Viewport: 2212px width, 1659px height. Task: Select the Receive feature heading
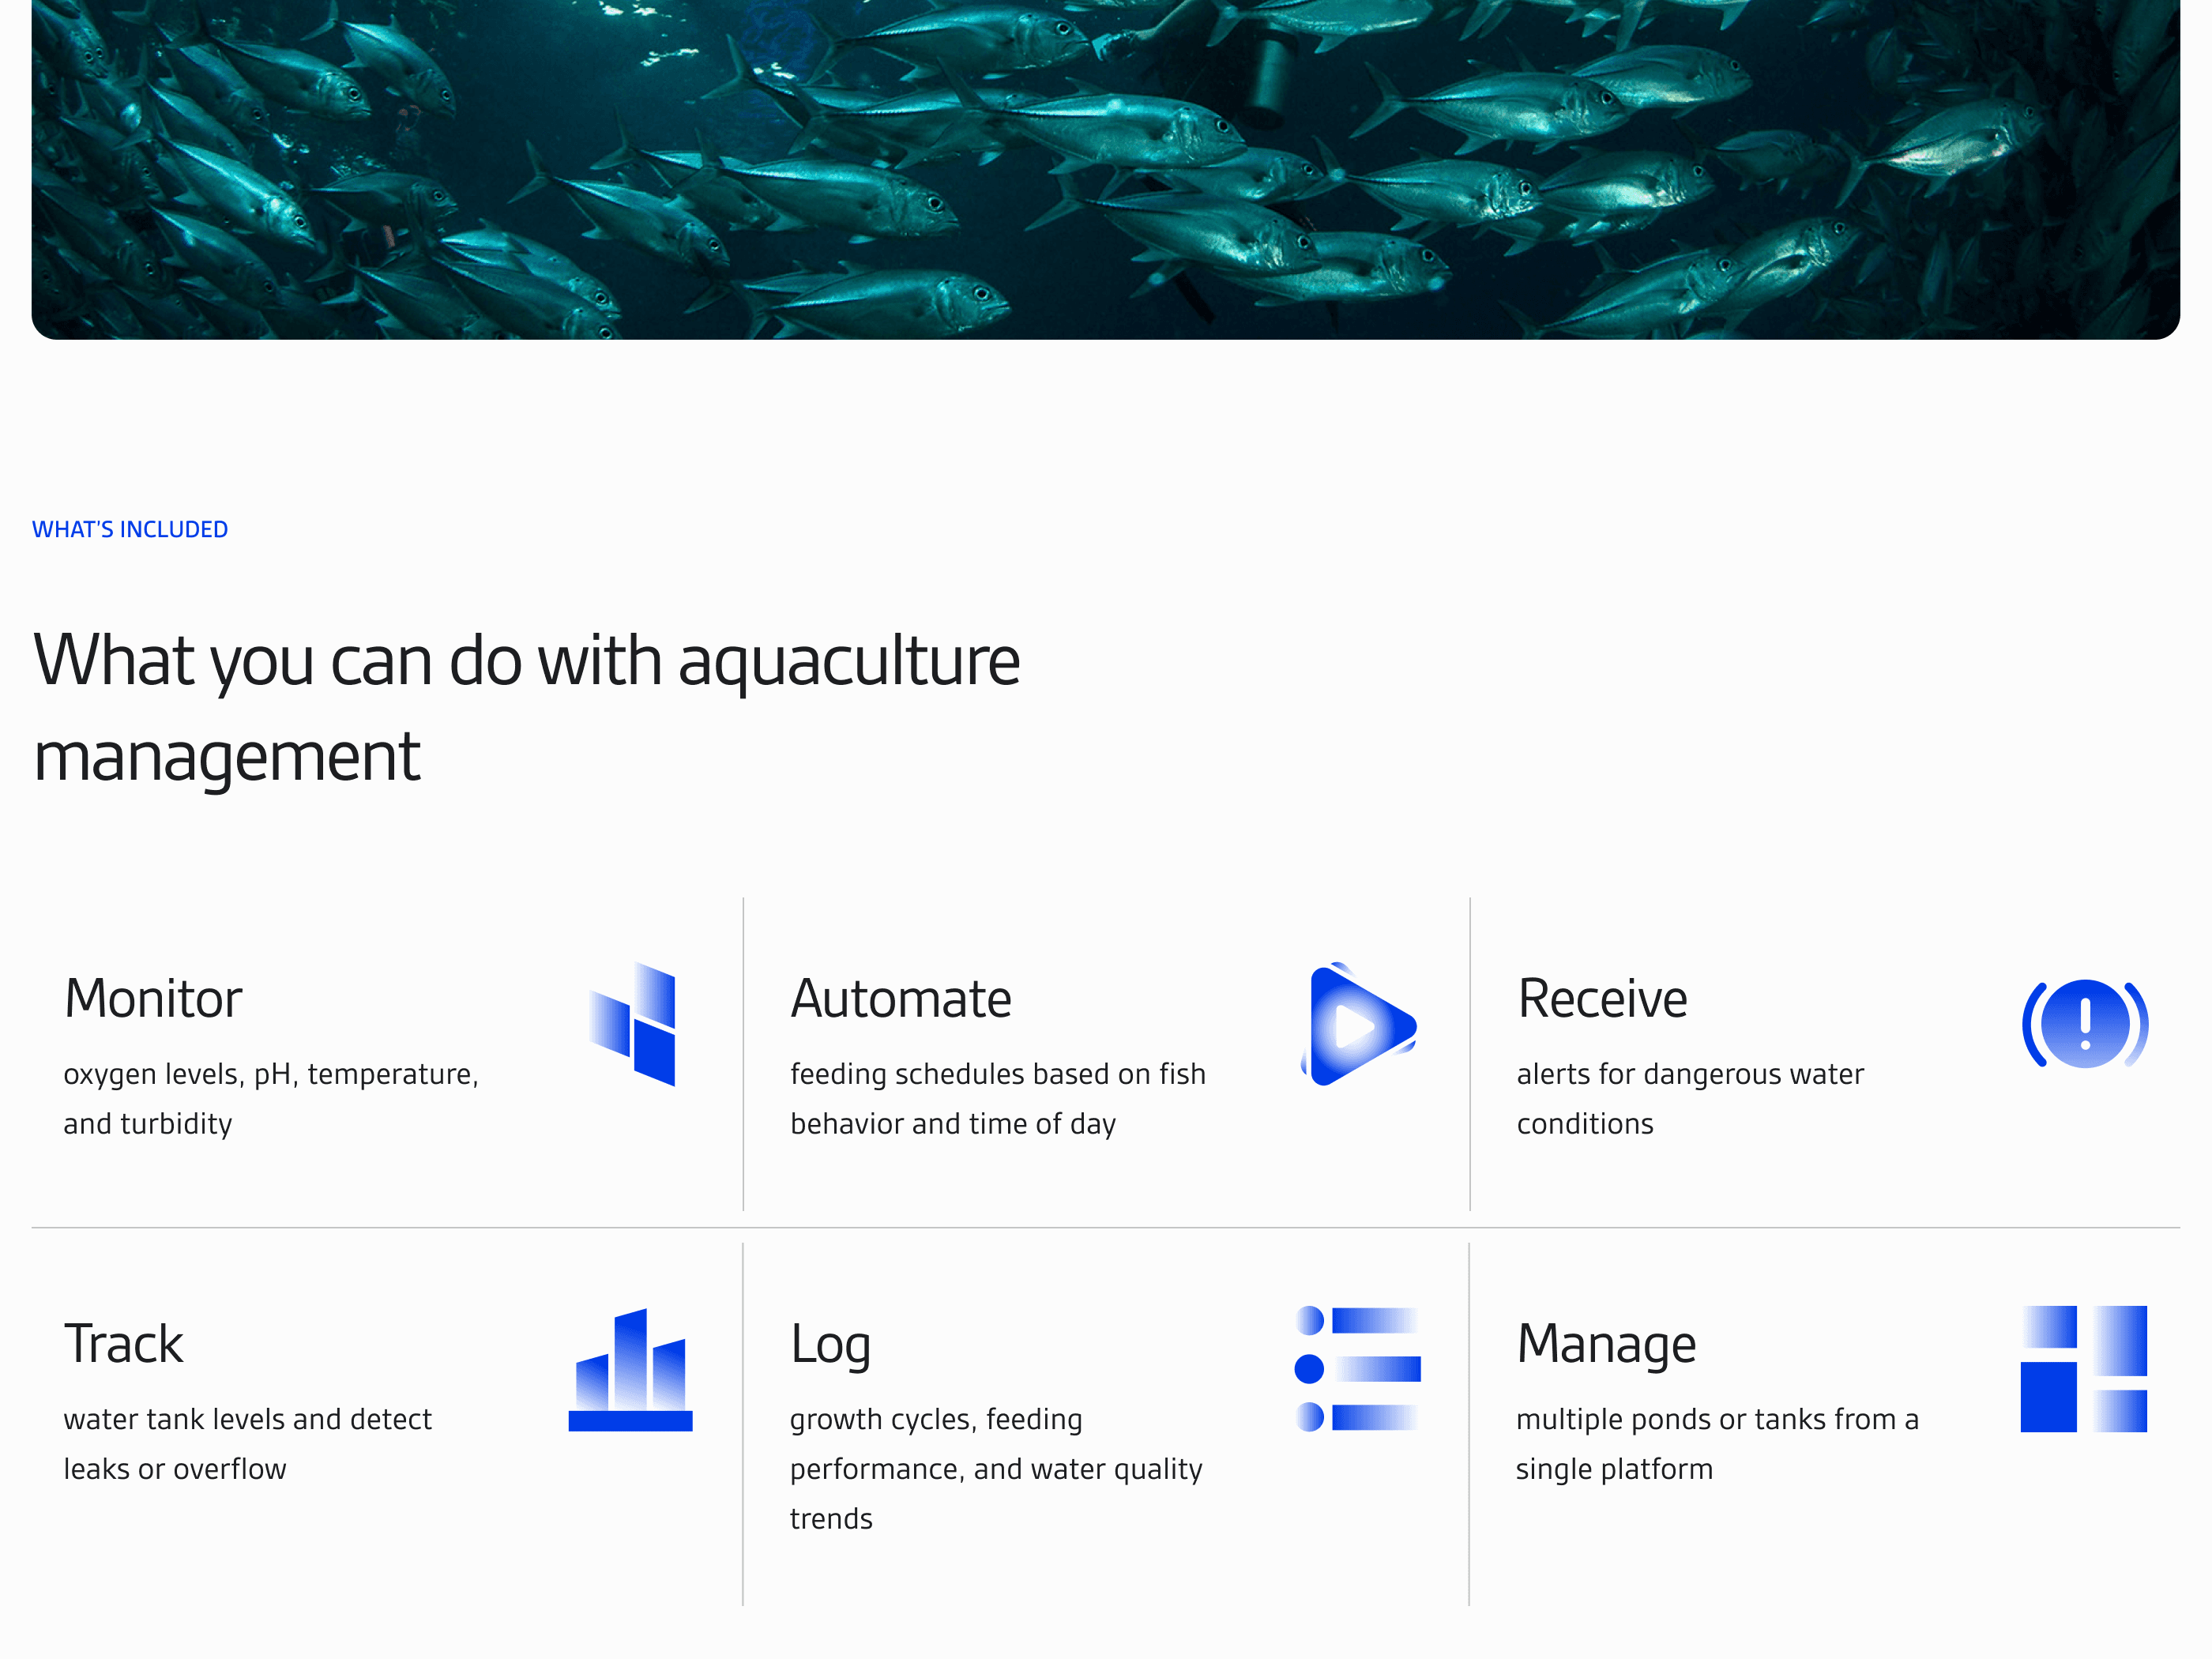(x=1602, y=998)
